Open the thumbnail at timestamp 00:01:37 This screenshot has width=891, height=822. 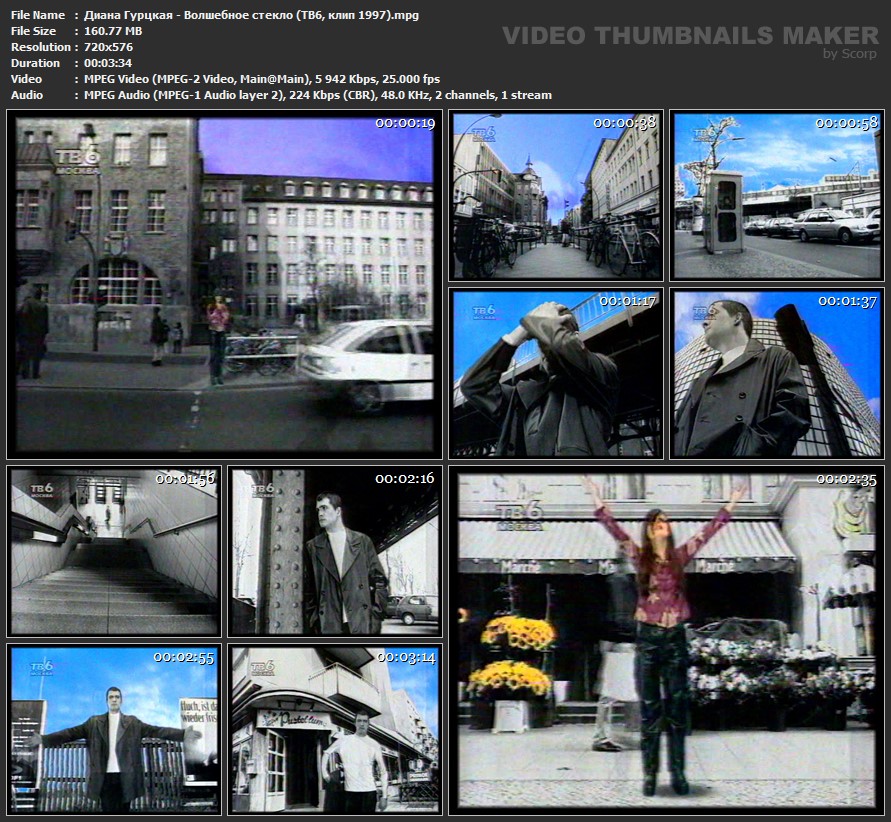[x=777, y=373]
